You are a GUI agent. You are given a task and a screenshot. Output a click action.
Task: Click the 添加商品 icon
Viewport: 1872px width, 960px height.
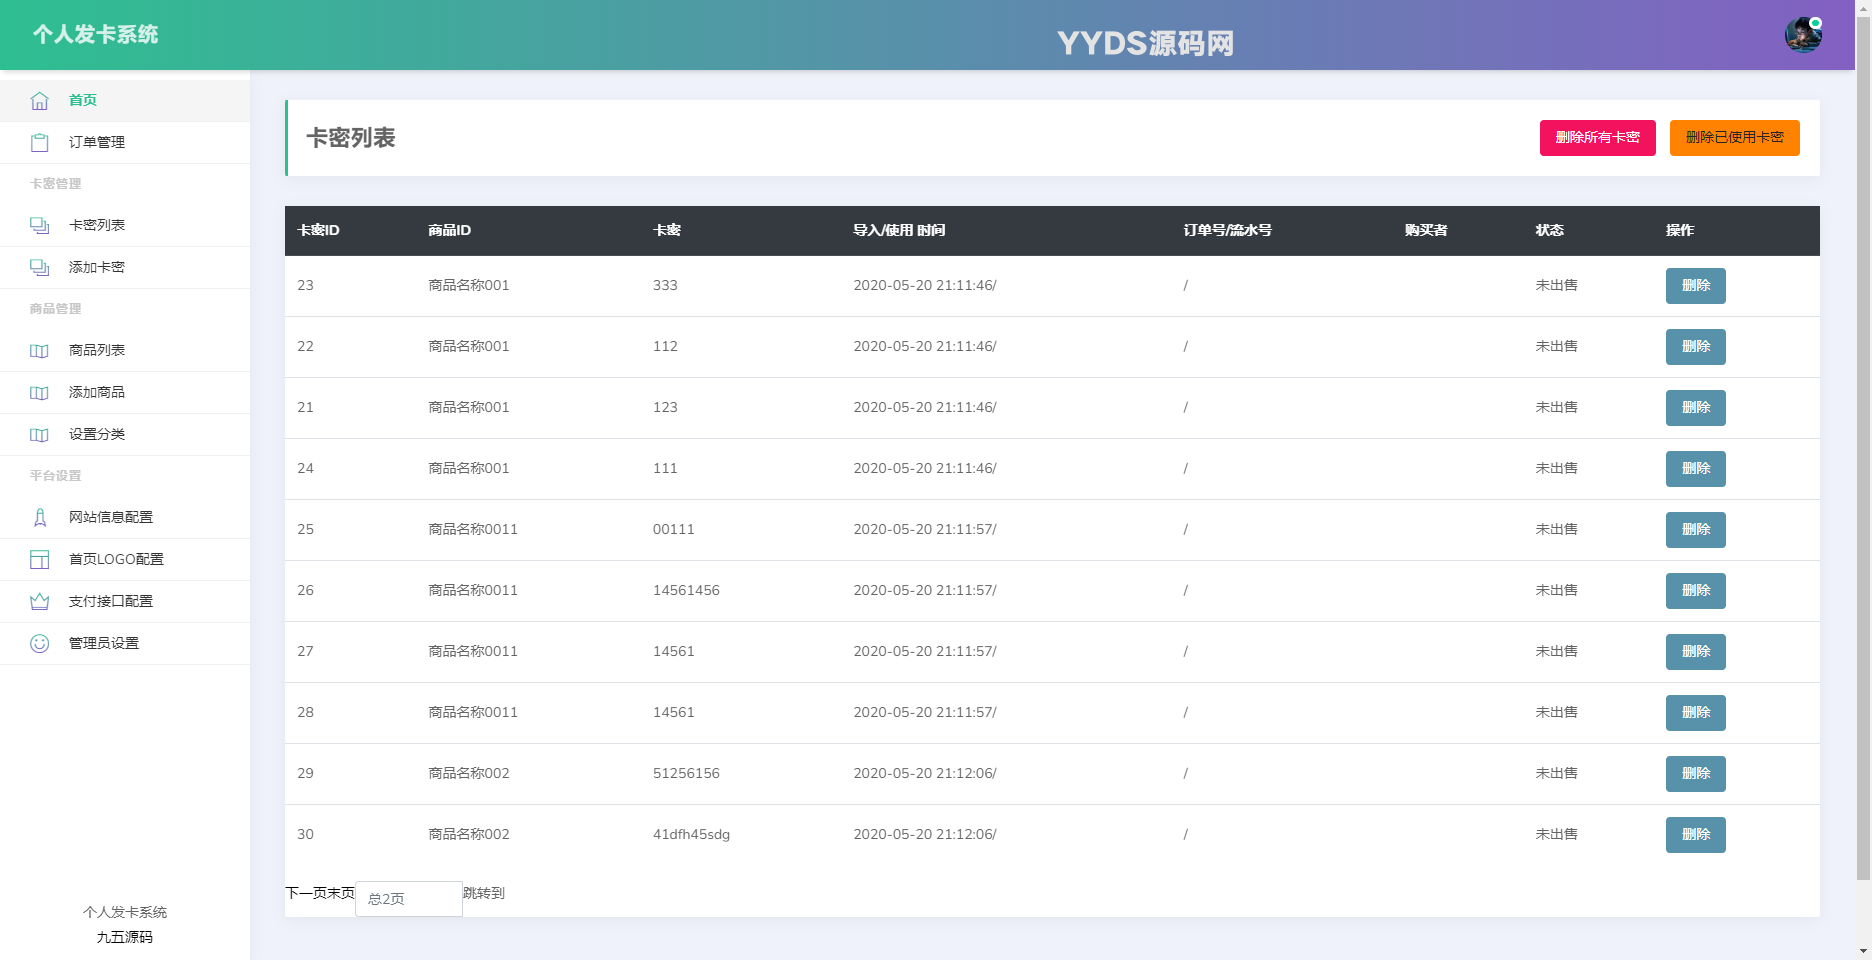tap(39, 392)
